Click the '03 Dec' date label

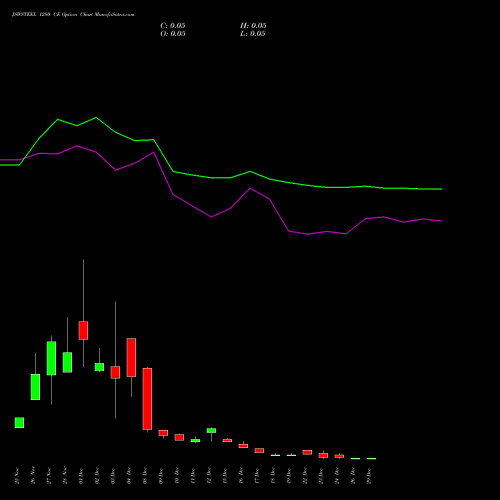click(113, 476)
